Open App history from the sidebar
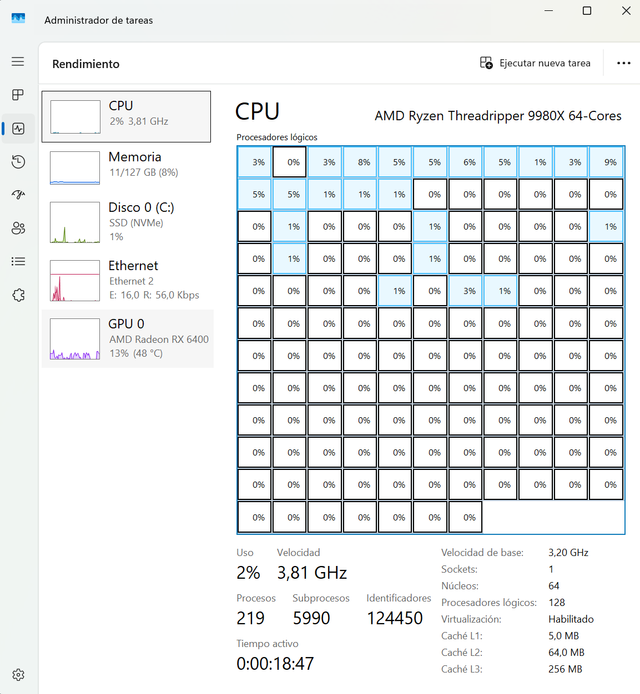Image resolution: width=640 pixels, height=694 pixels. click(x=18, y=162)
